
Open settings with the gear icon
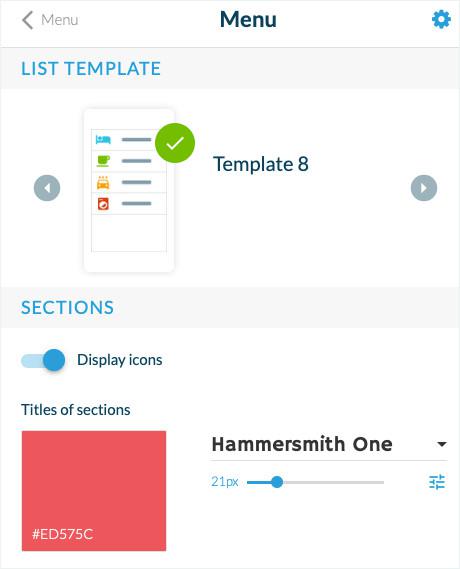coord(441,19)
